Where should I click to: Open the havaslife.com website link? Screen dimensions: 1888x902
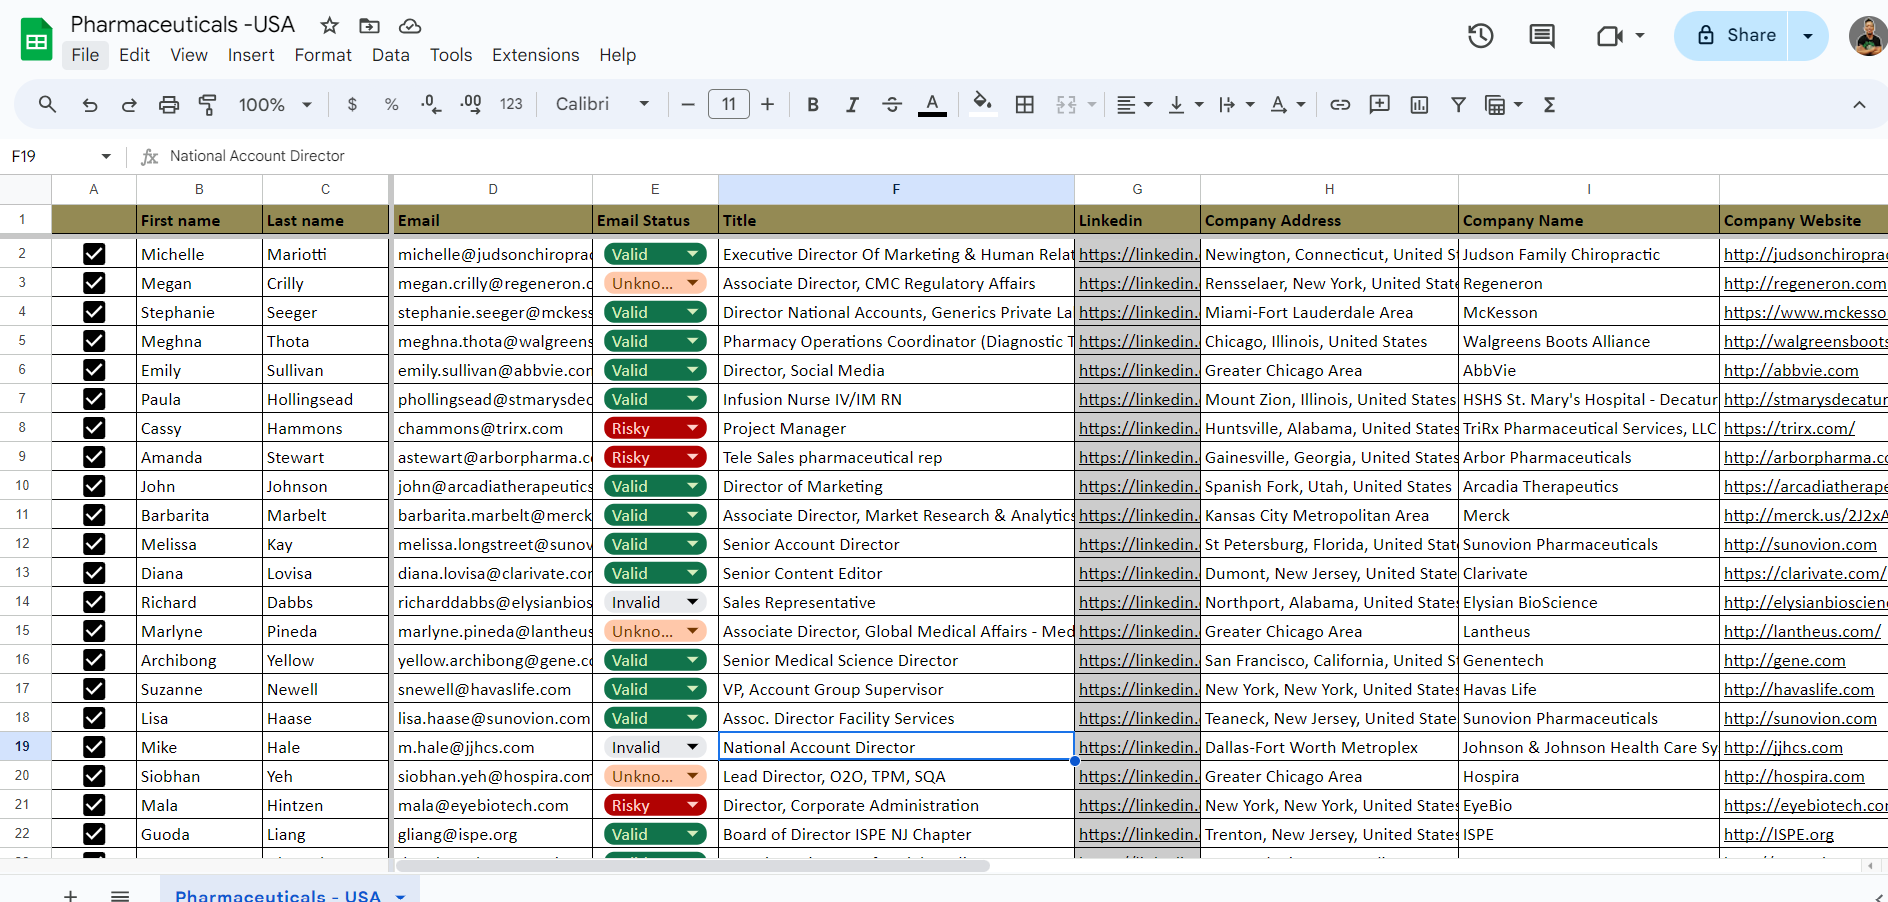[x=1798, y=689]
